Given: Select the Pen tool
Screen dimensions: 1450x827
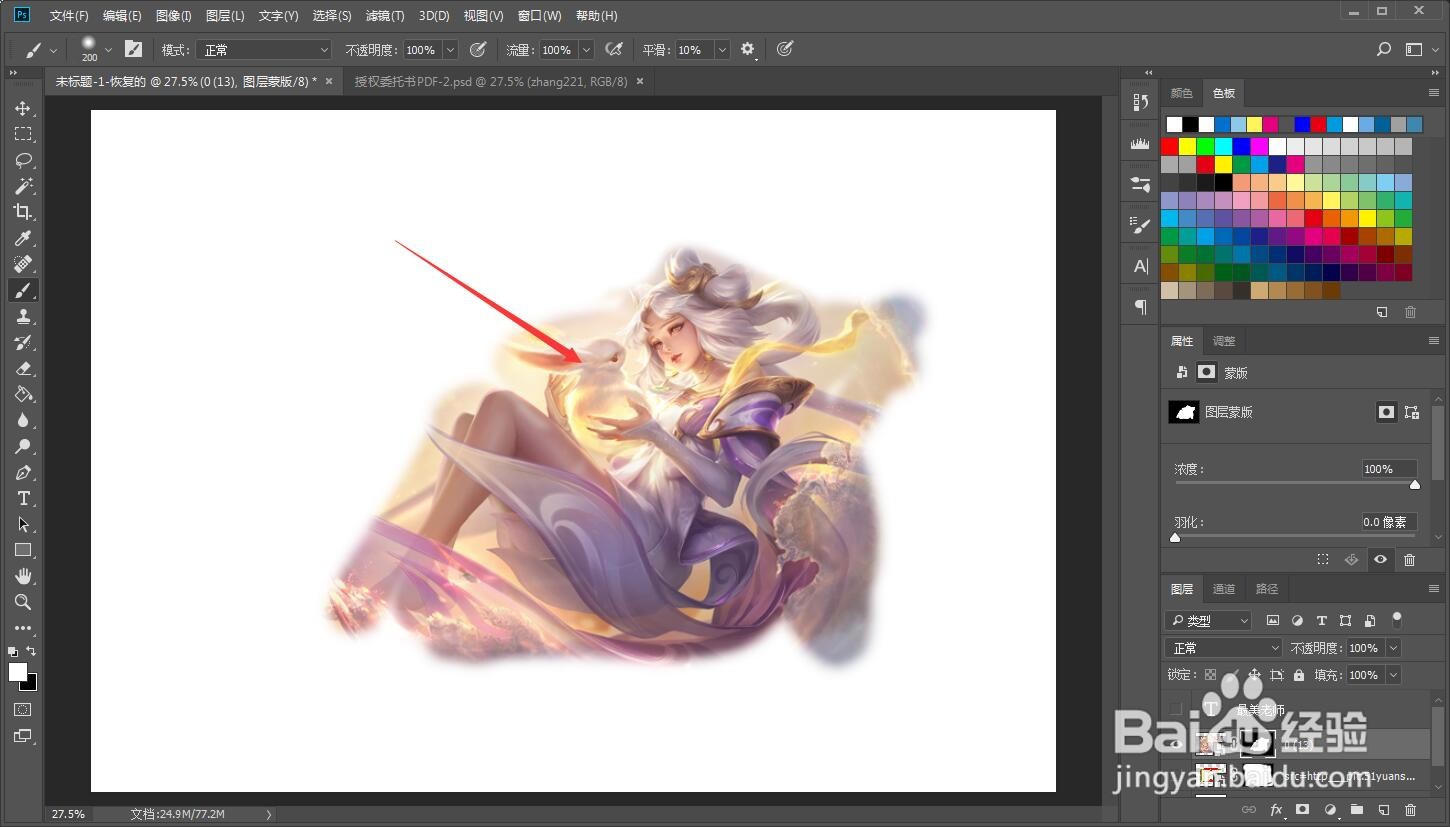Looking at the screenshot, I should coord(22,472).
